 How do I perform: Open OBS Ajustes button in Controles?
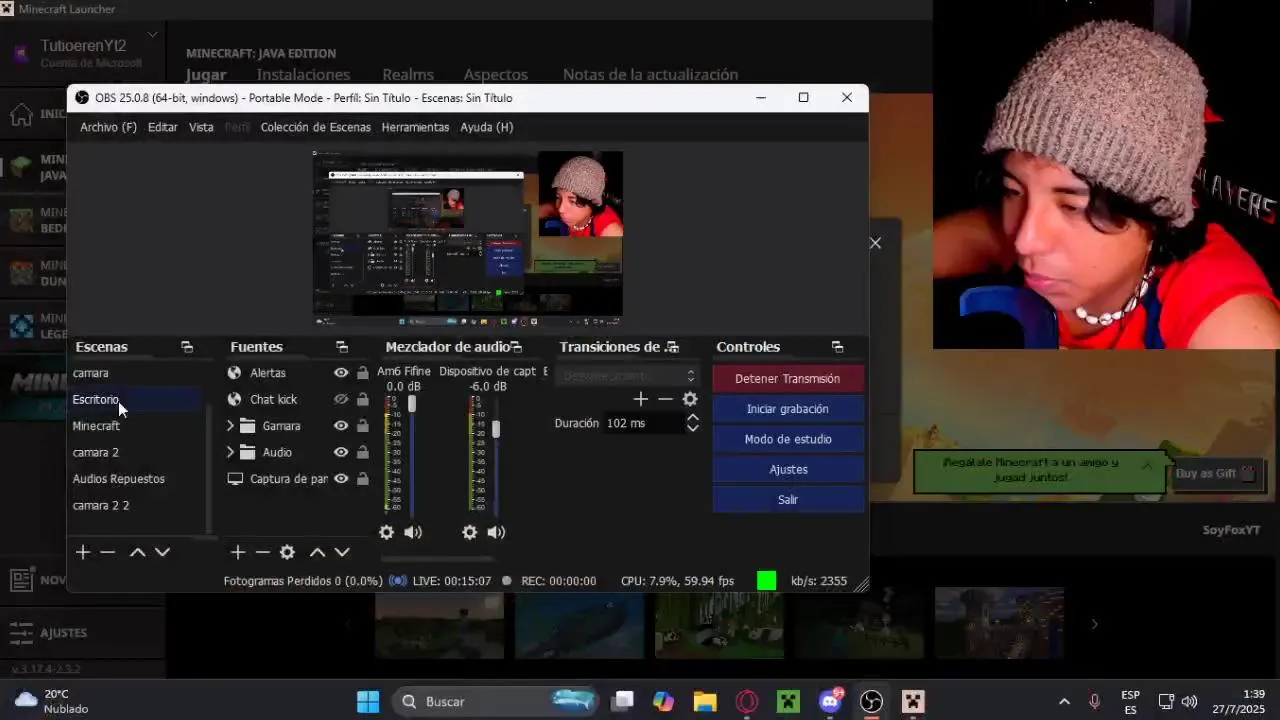[x=788, y=469]
